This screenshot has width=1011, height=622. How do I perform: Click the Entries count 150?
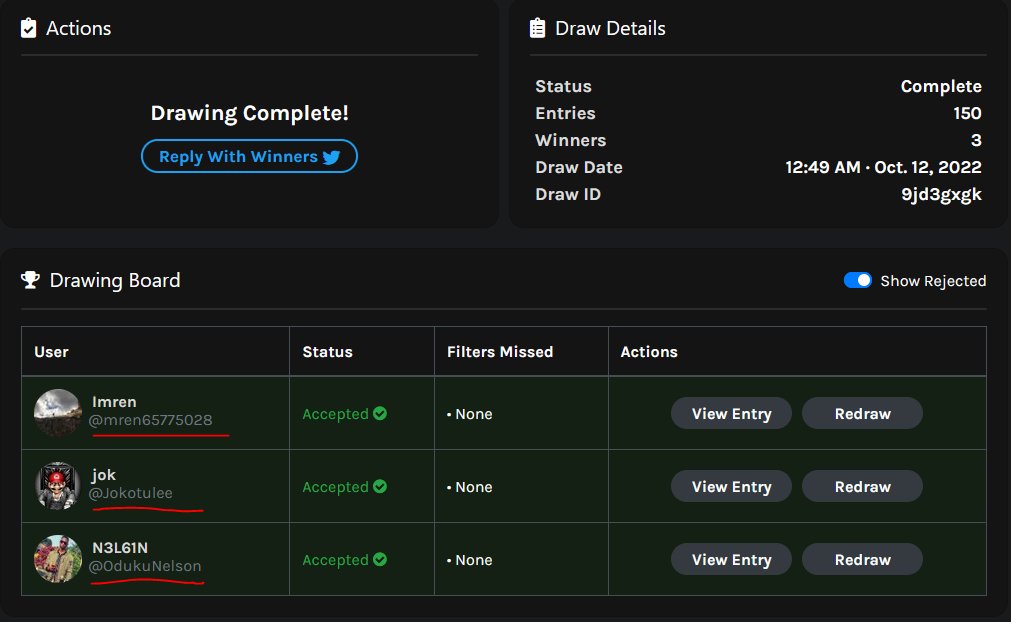tap(967, 113)
